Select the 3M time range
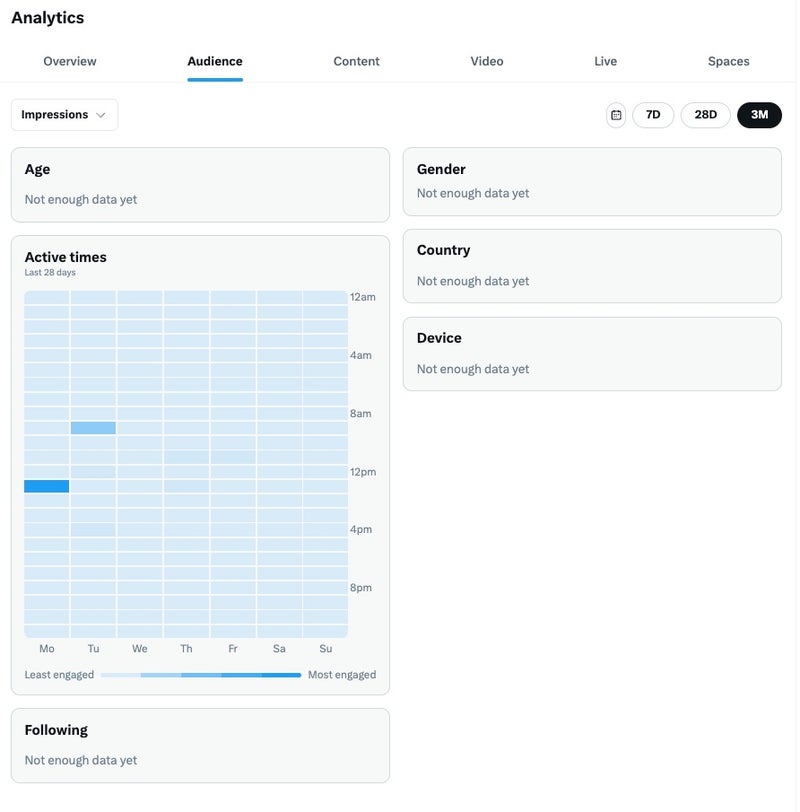The width and height of the screenshot is (800, 812). [x=759, y=115]
